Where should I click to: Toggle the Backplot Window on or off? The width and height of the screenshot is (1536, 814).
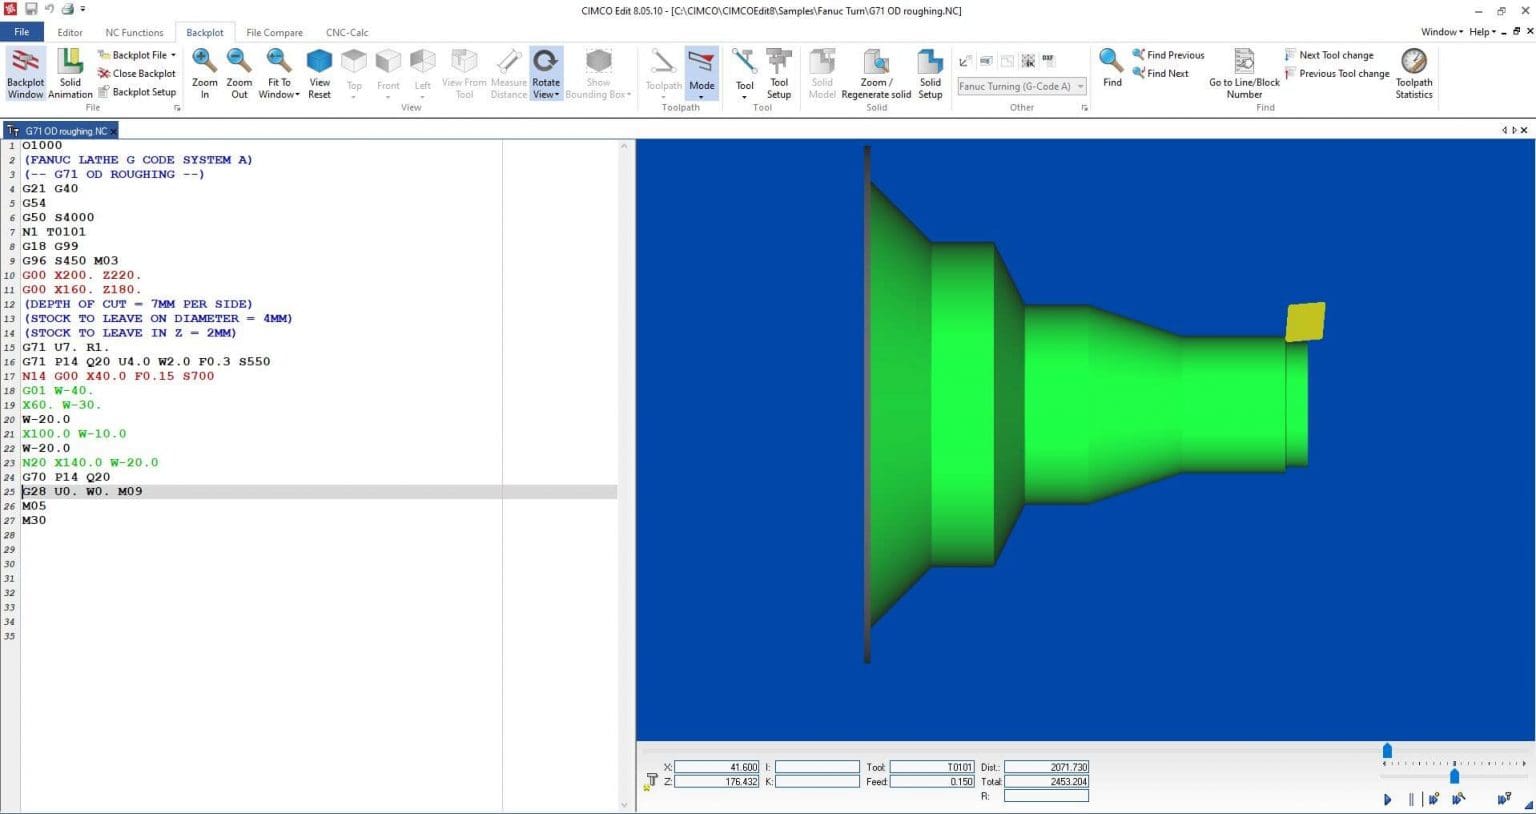25,72
